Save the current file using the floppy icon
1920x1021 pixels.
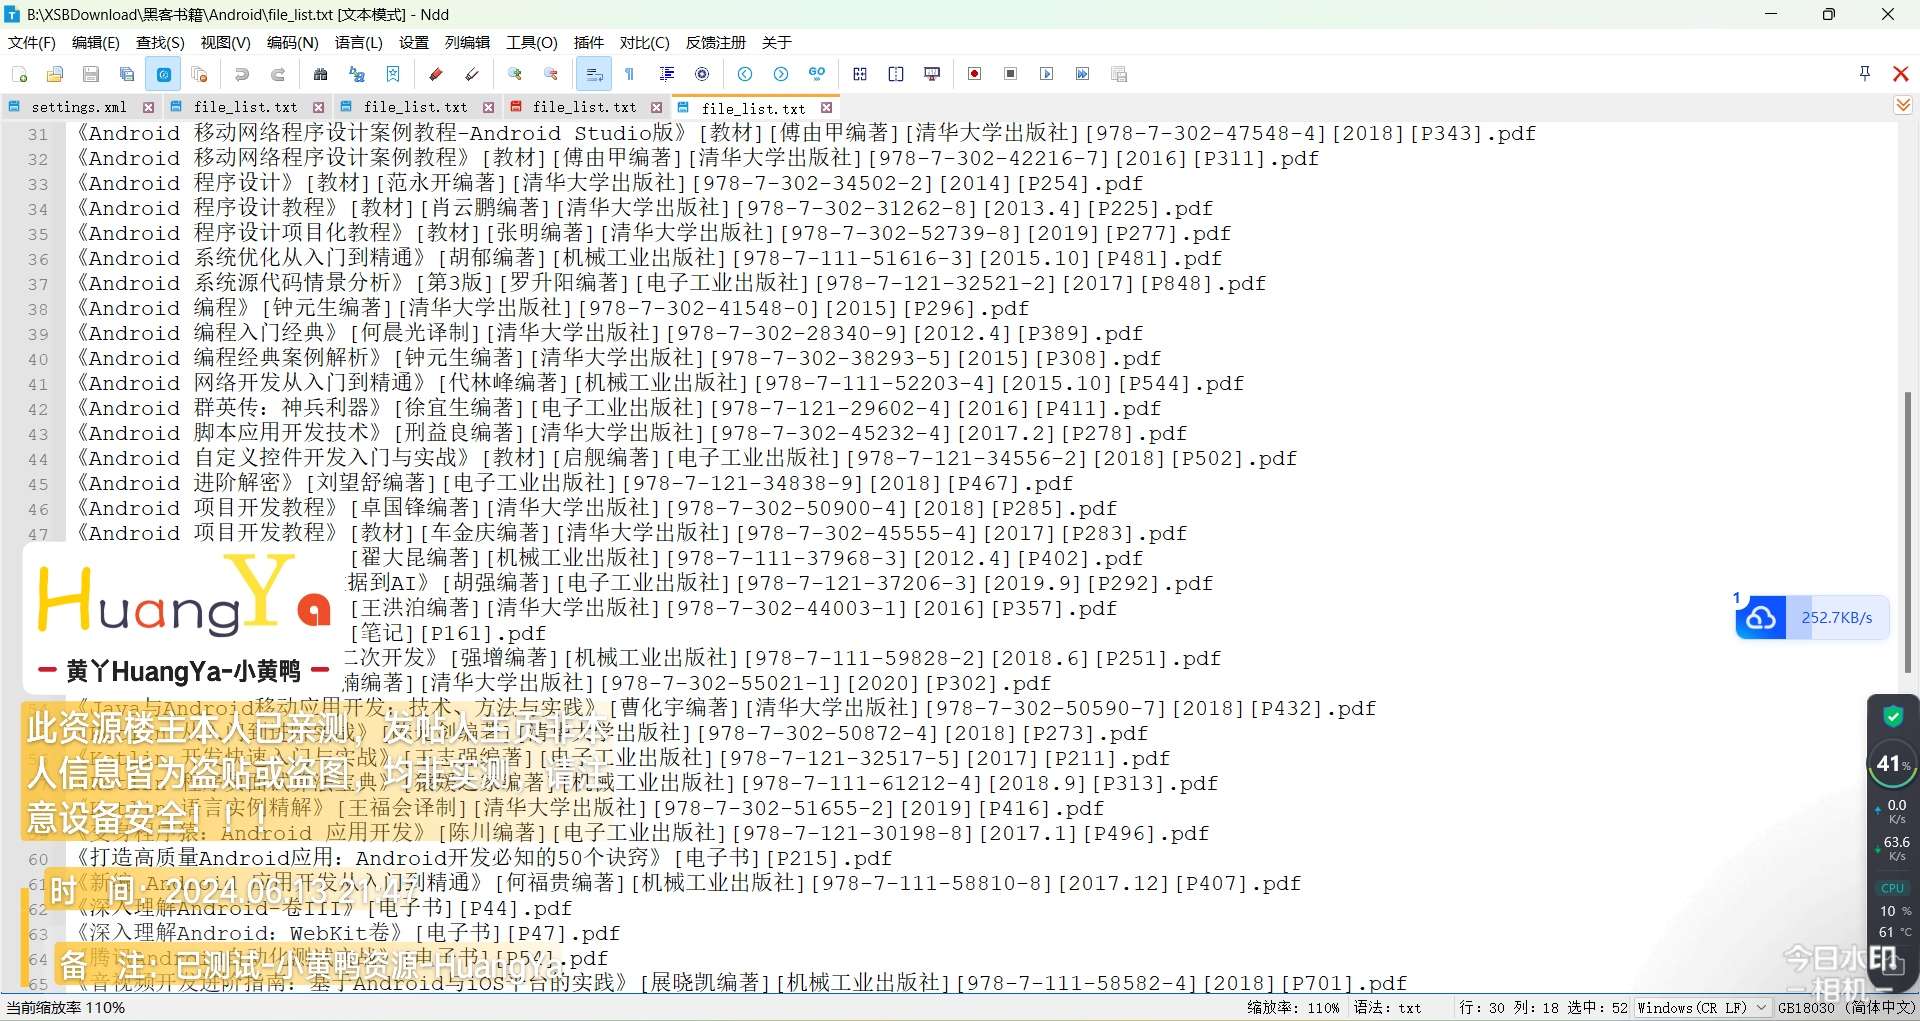pyautogui.click(x=91, y=74)
